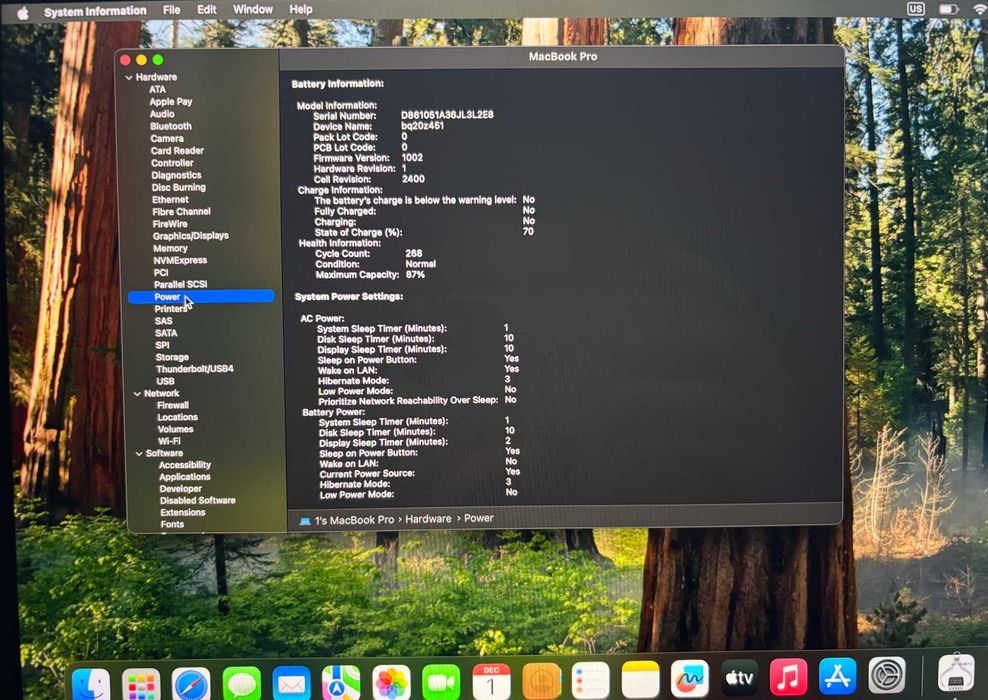
Task: Open Mail app in the Dock
Action: [x=291, y=684]
